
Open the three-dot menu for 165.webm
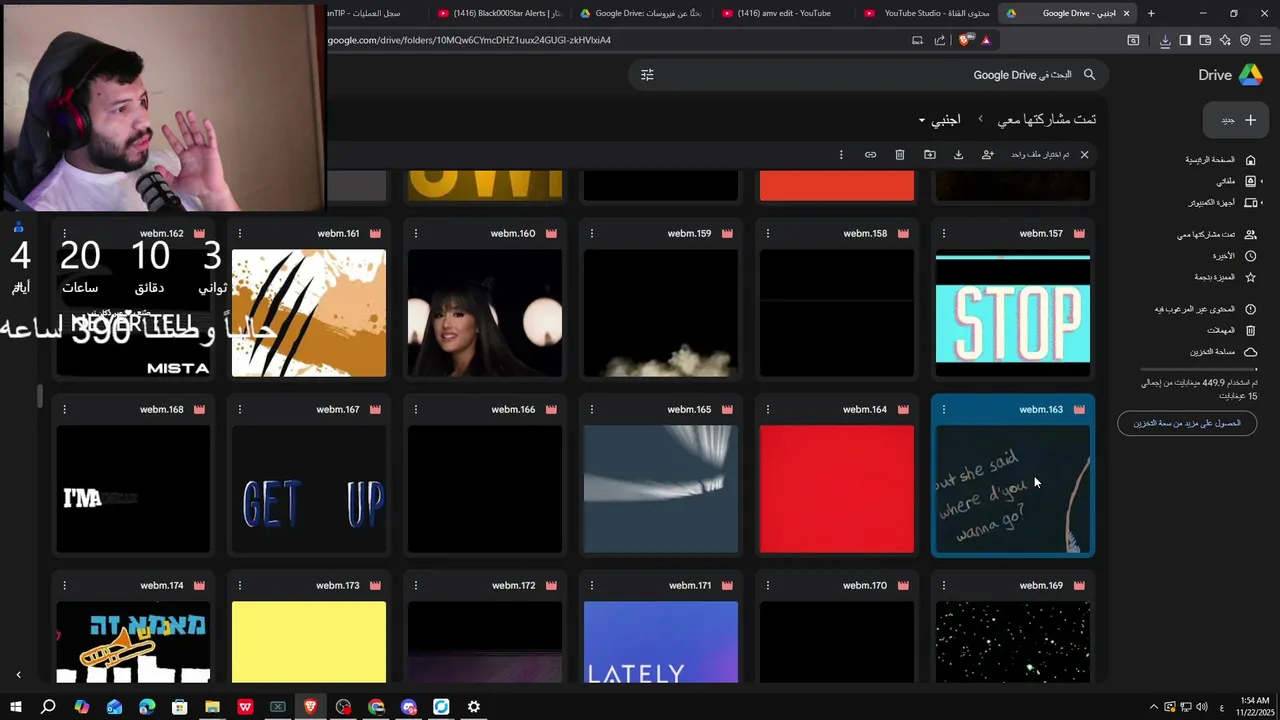pos(591,410)
